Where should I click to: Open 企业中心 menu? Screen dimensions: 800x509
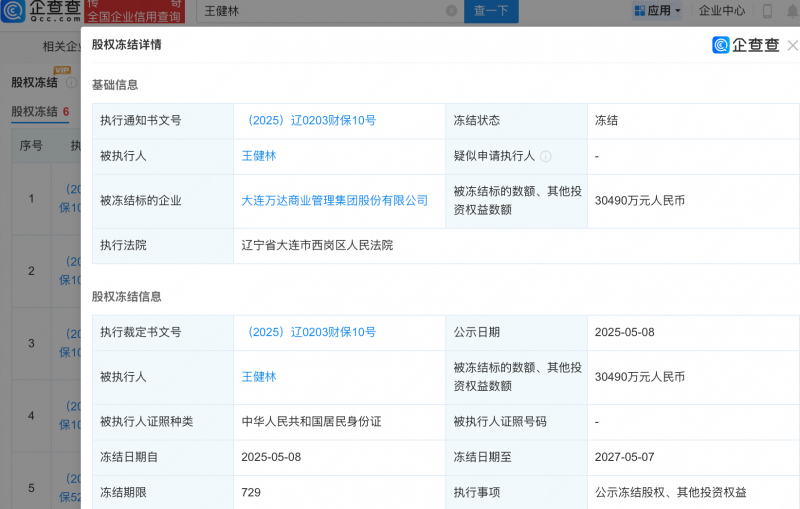pos(722,11)
